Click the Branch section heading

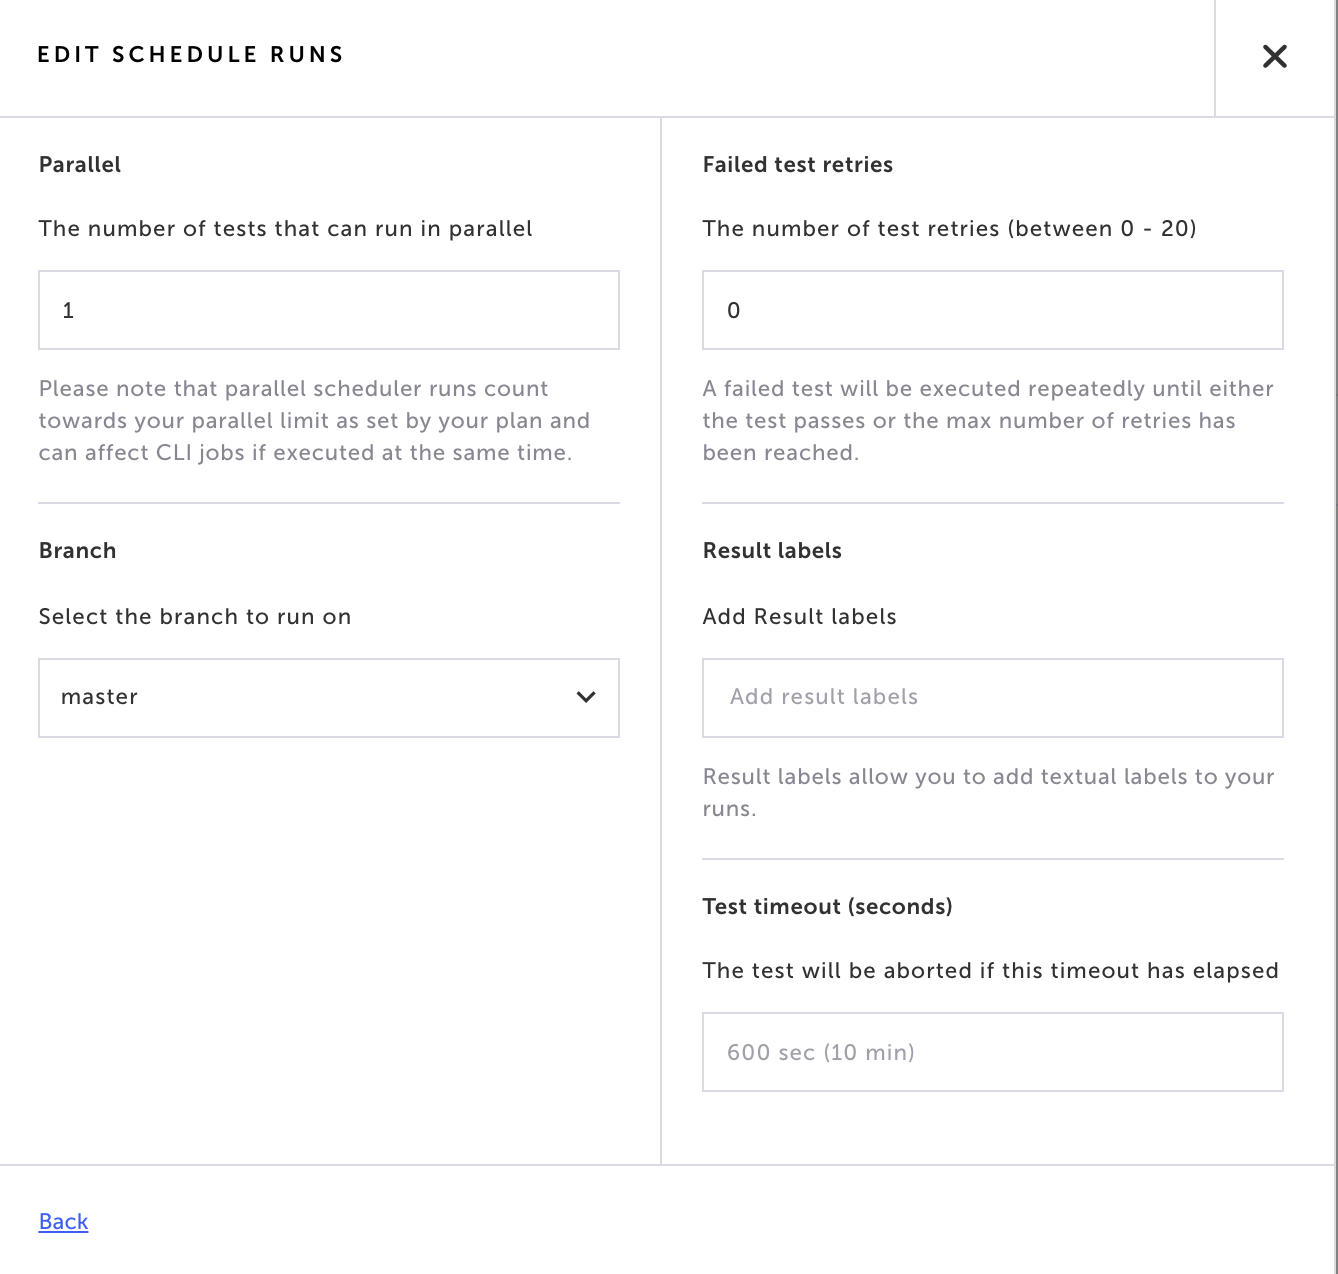click(77, 551)
